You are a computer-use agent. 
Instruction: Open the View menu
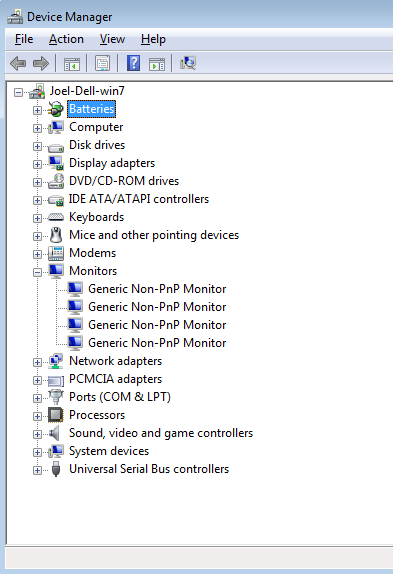(112, 39)
